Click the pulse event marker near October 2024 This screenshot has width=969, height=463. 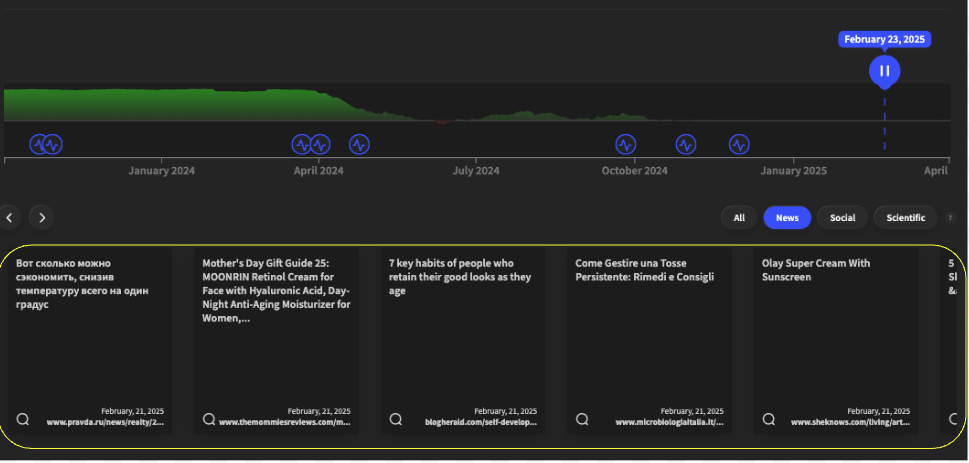coord(625,145)
